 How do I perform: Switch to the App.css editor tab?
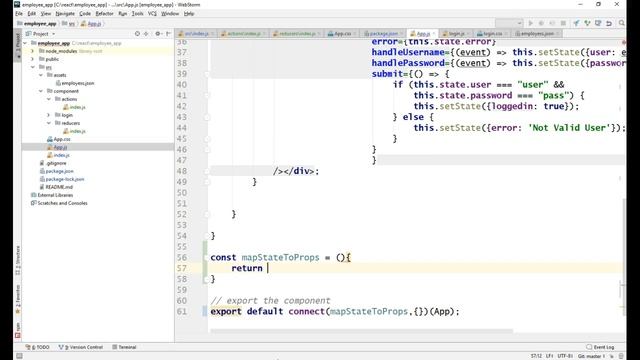(x=342, y=33)
